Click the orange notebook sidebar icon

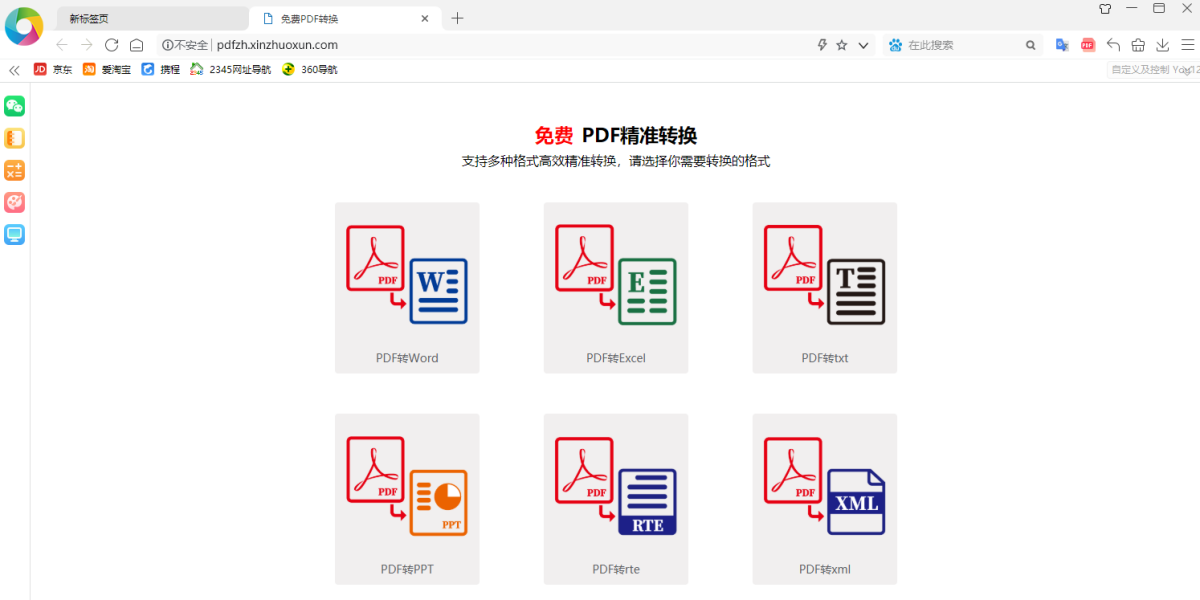pyautogui.click(x=14, y=138)
